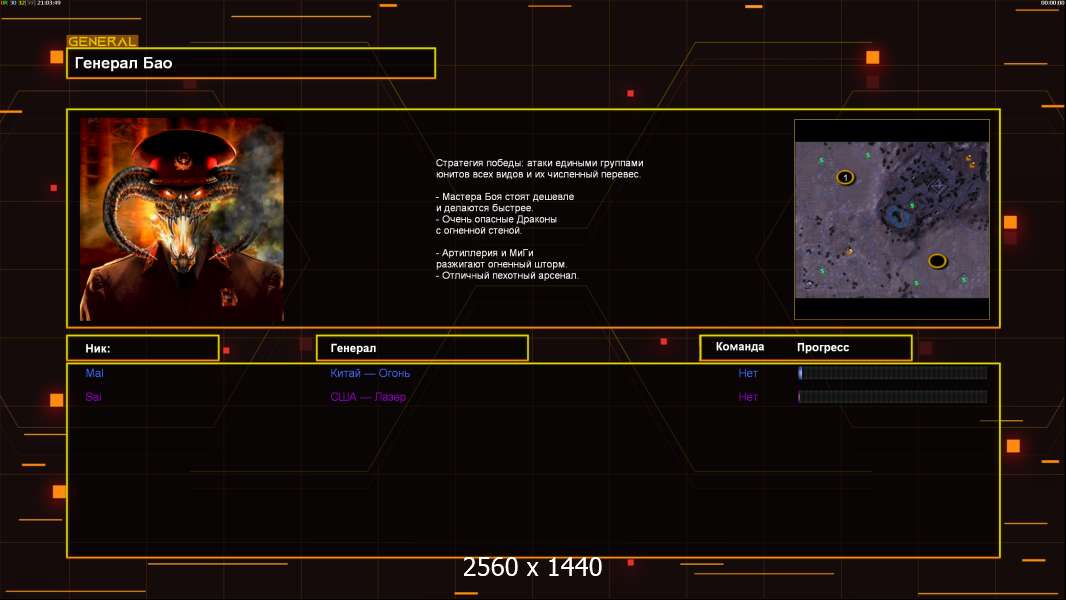
Task: Click the Нет team value for Mal
Action: click(748, 373)
